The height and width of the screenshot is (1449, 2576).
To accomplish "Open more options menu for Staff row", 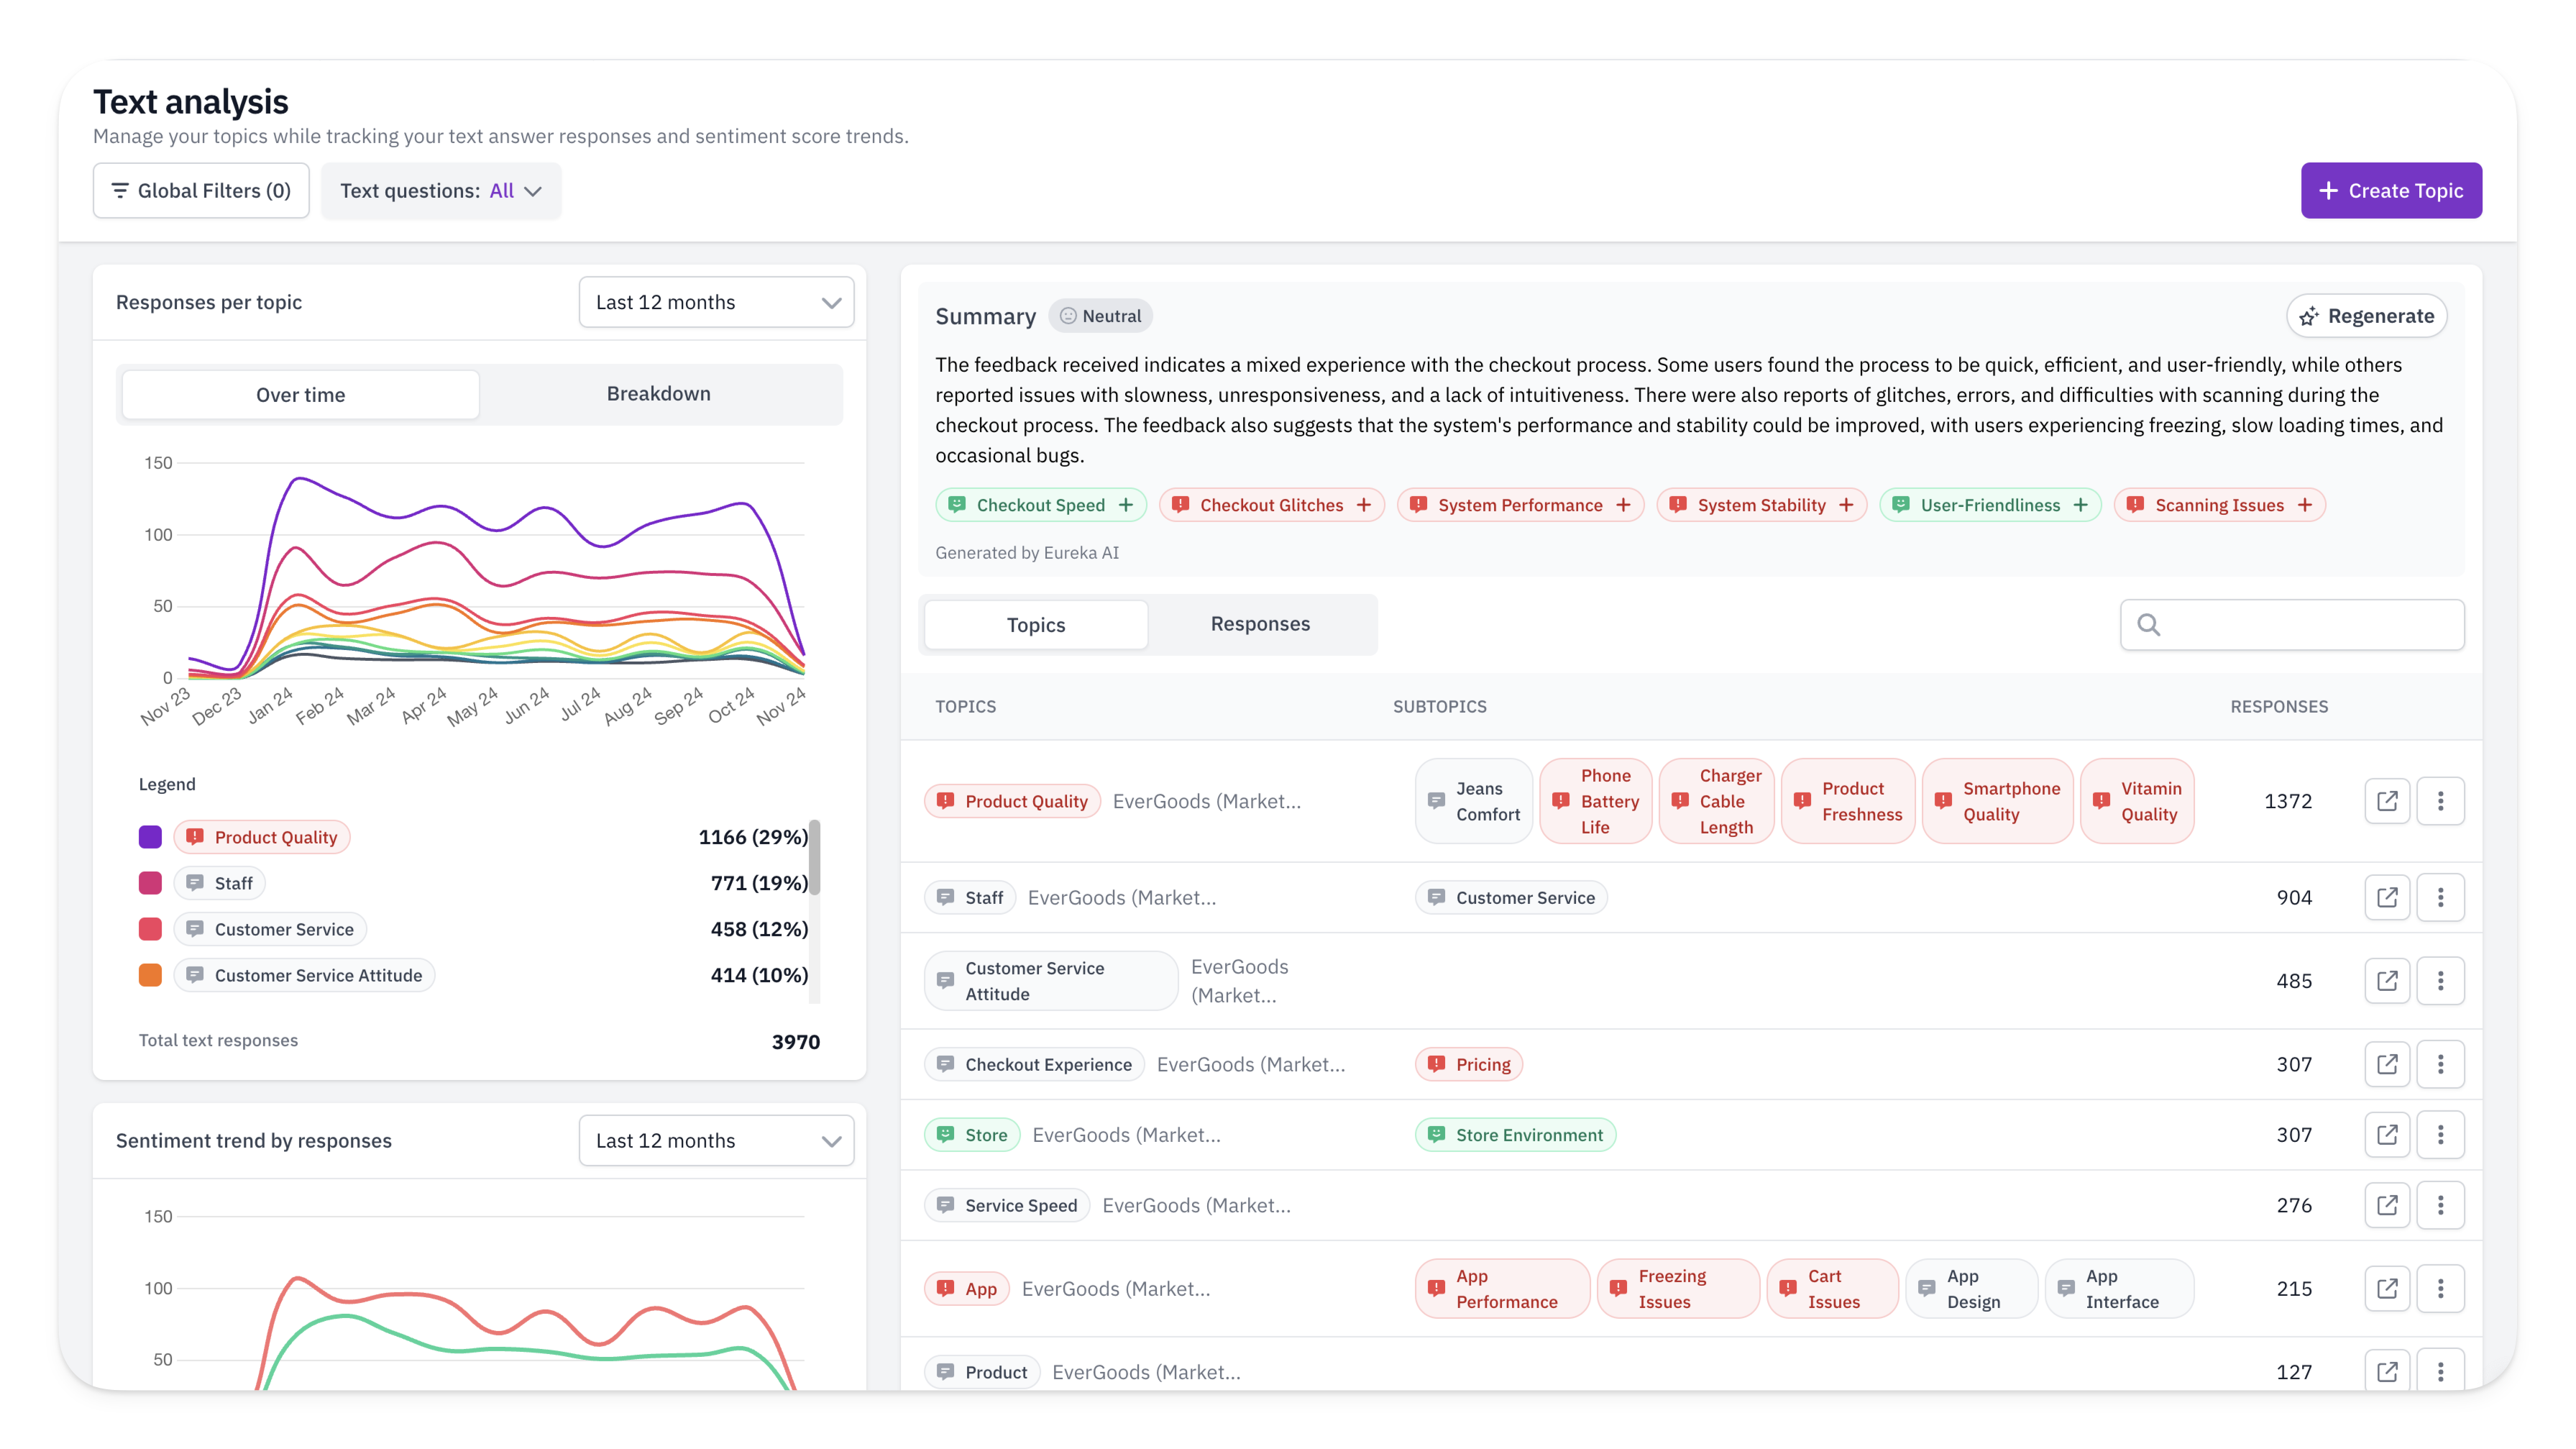I will click(2440, 897).
